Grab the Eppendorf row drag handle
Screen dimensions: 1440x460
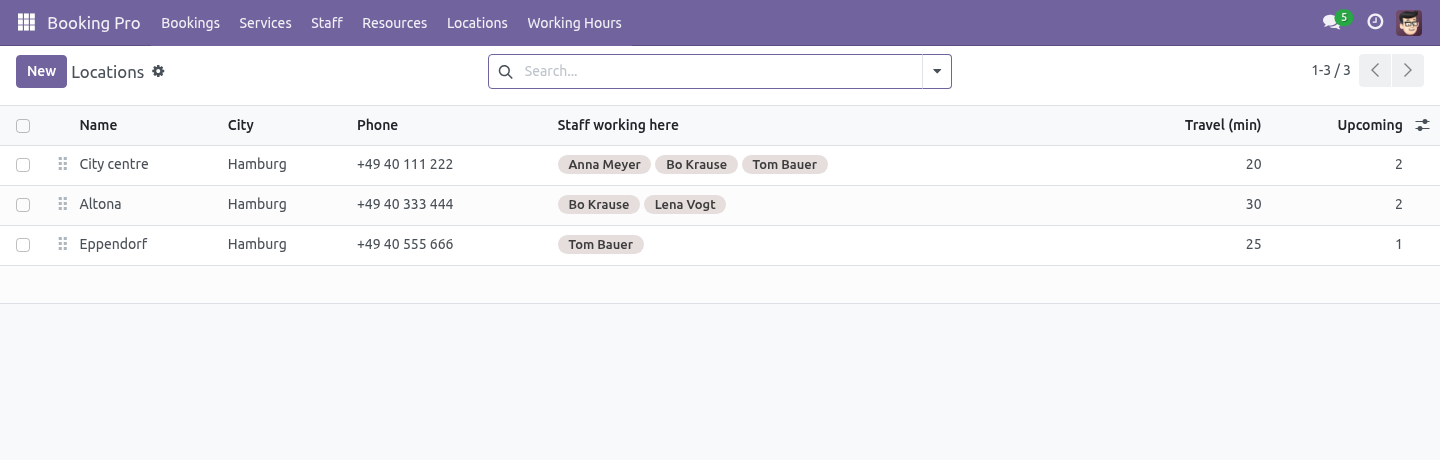coord(62,244)
